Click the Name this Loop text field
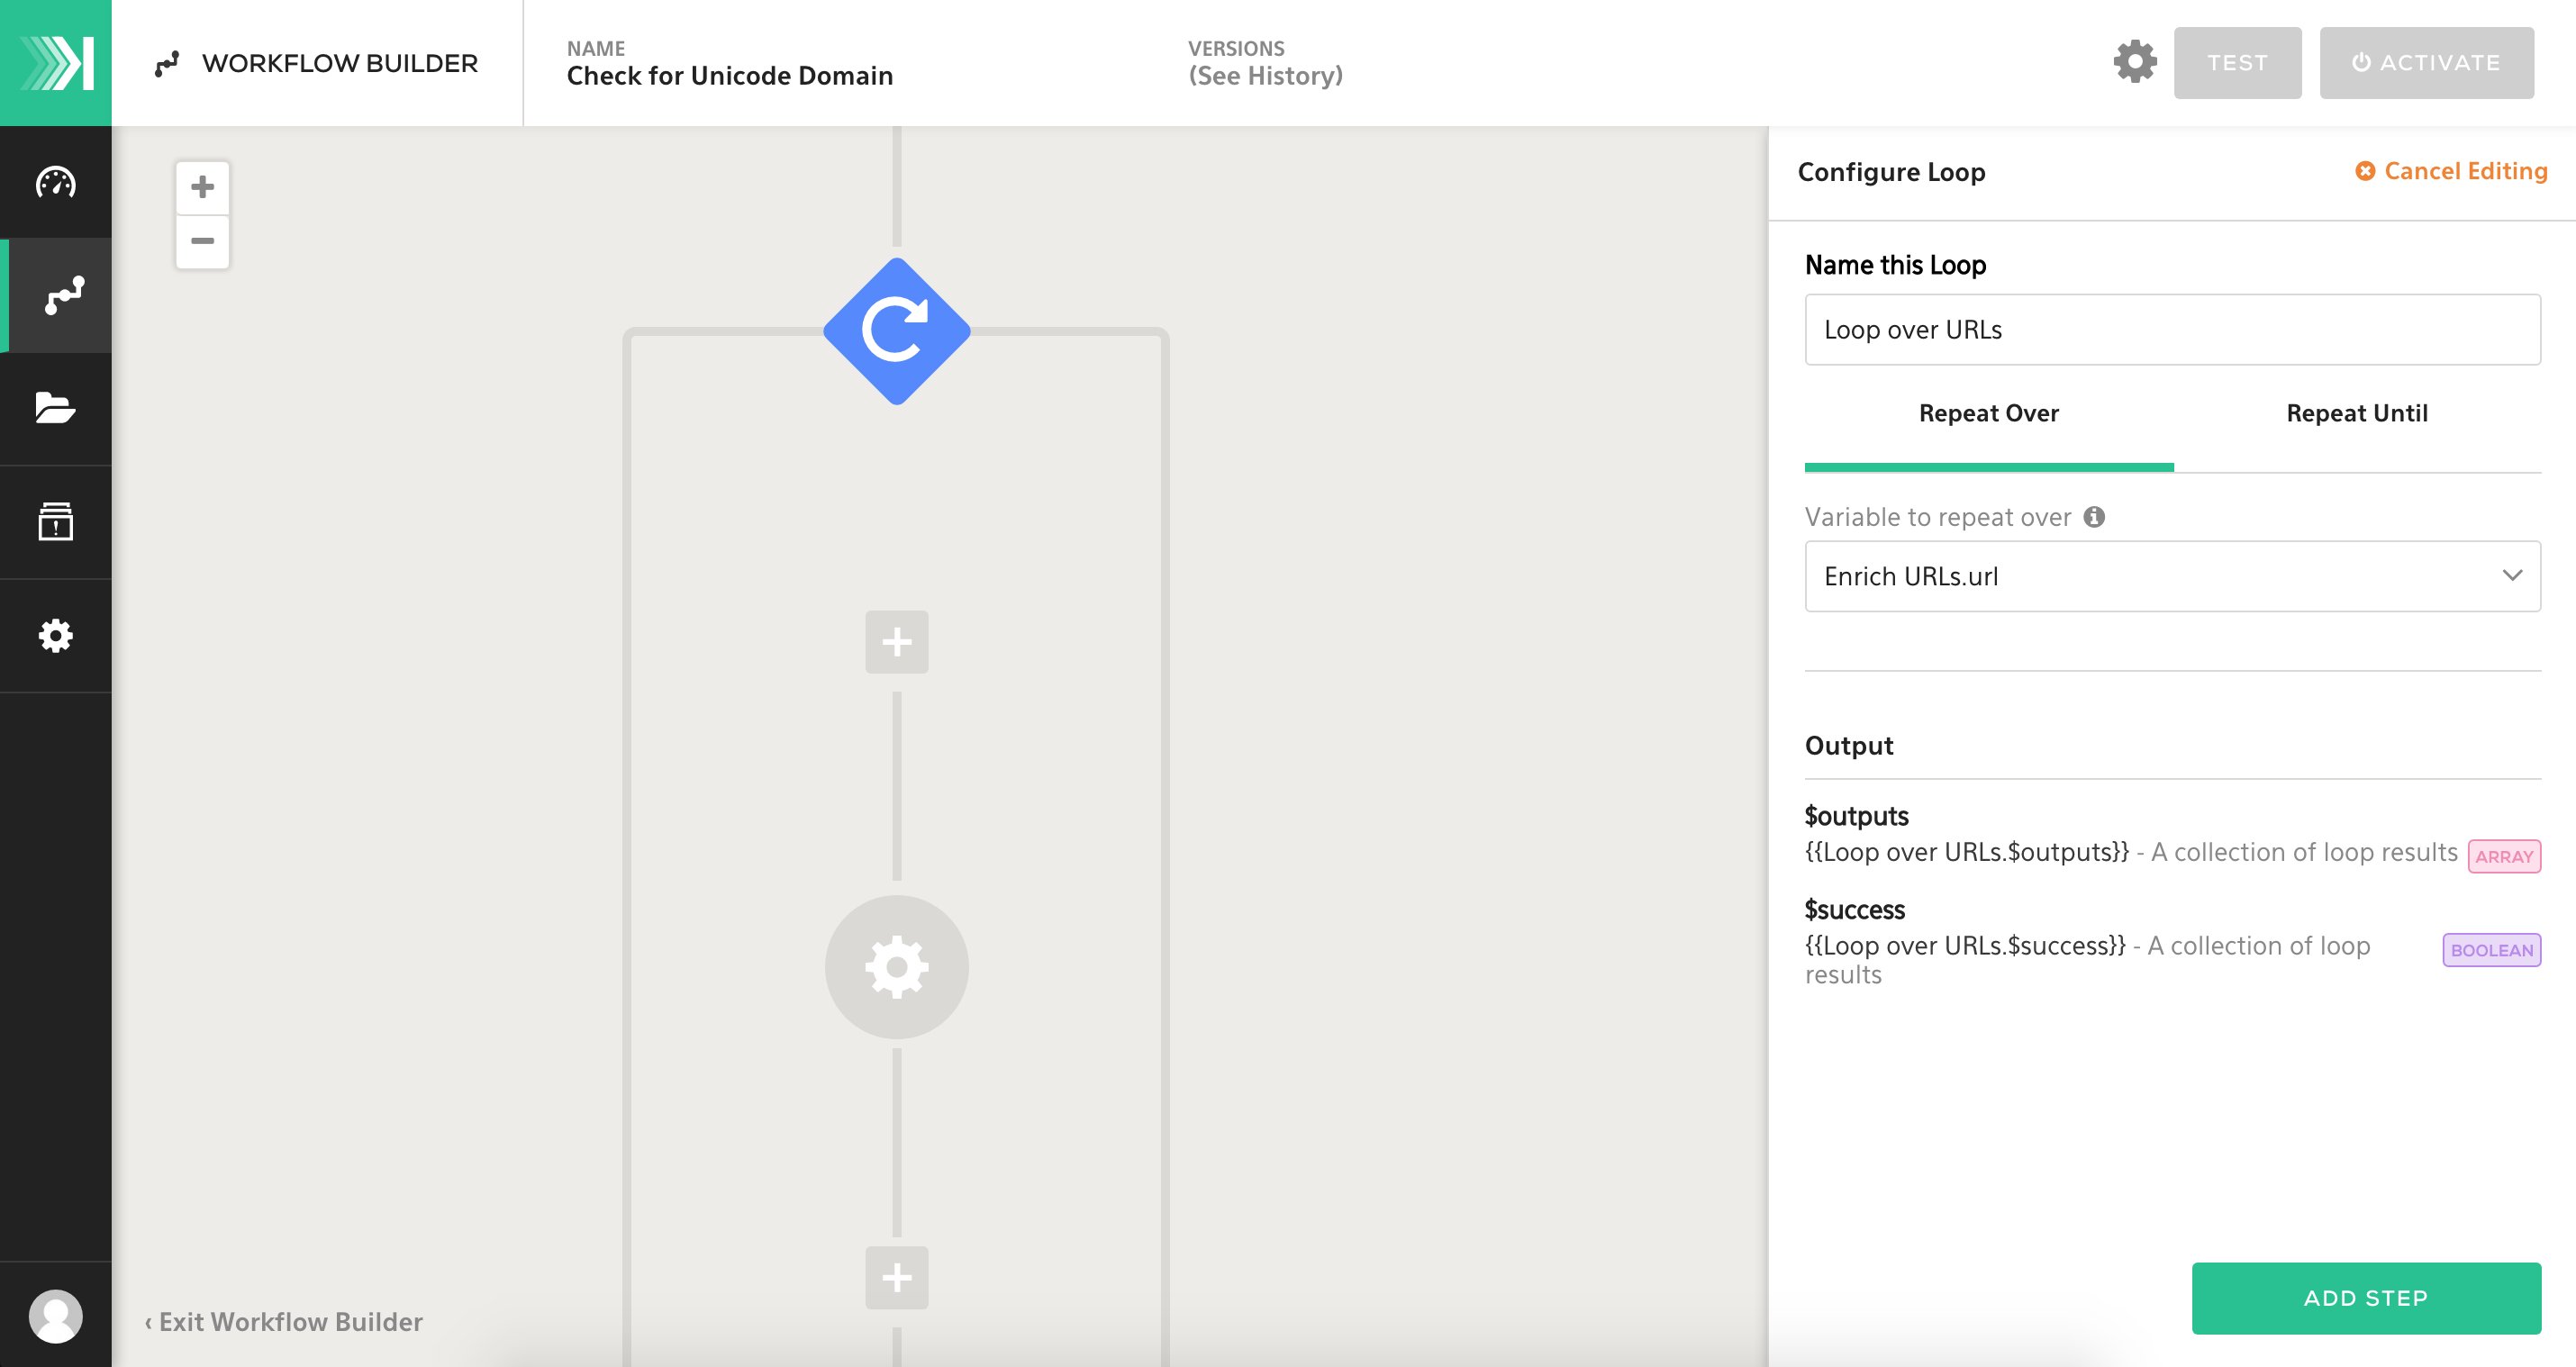2576x1367 pixels. tap(2171, 330)
